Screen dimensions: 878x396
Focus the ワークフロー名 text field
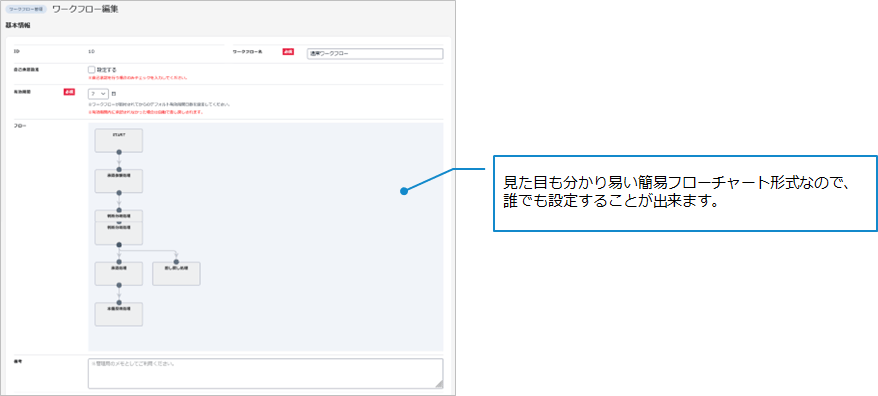[x=375, y=54]
